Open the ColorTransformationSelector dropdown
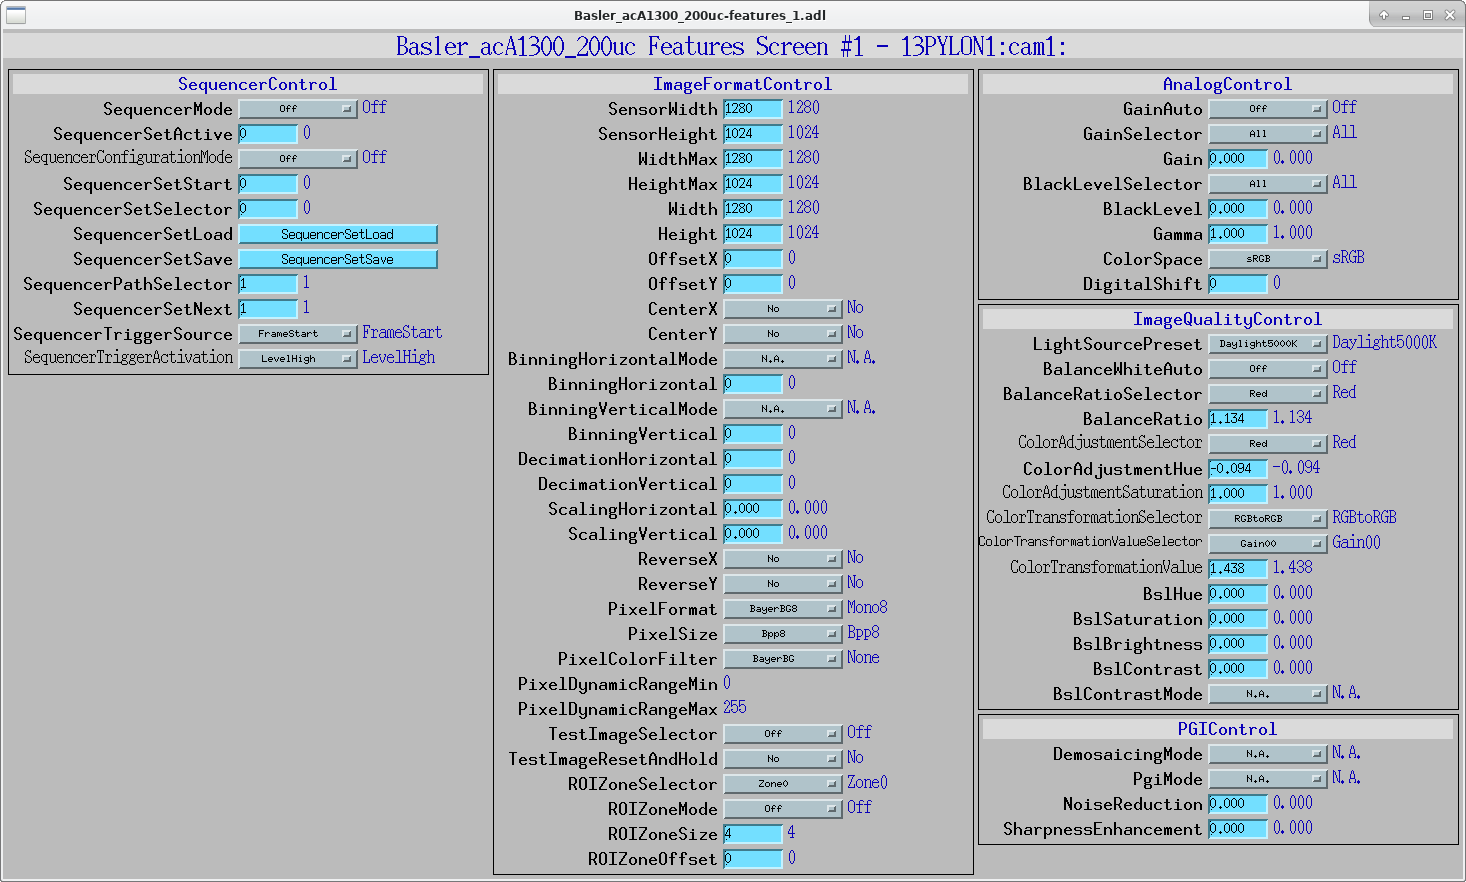Viewport: 1466px width, 882px height. [1268, 518]
